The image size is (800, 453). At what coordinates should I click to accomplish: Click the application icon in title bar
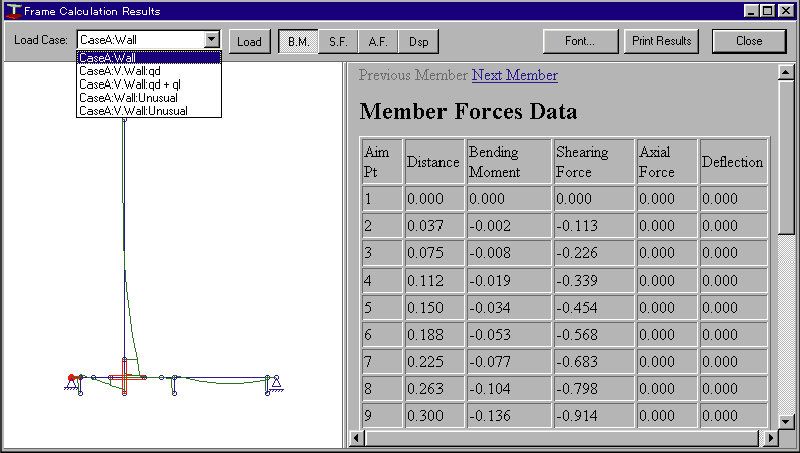tap(11, 11)
